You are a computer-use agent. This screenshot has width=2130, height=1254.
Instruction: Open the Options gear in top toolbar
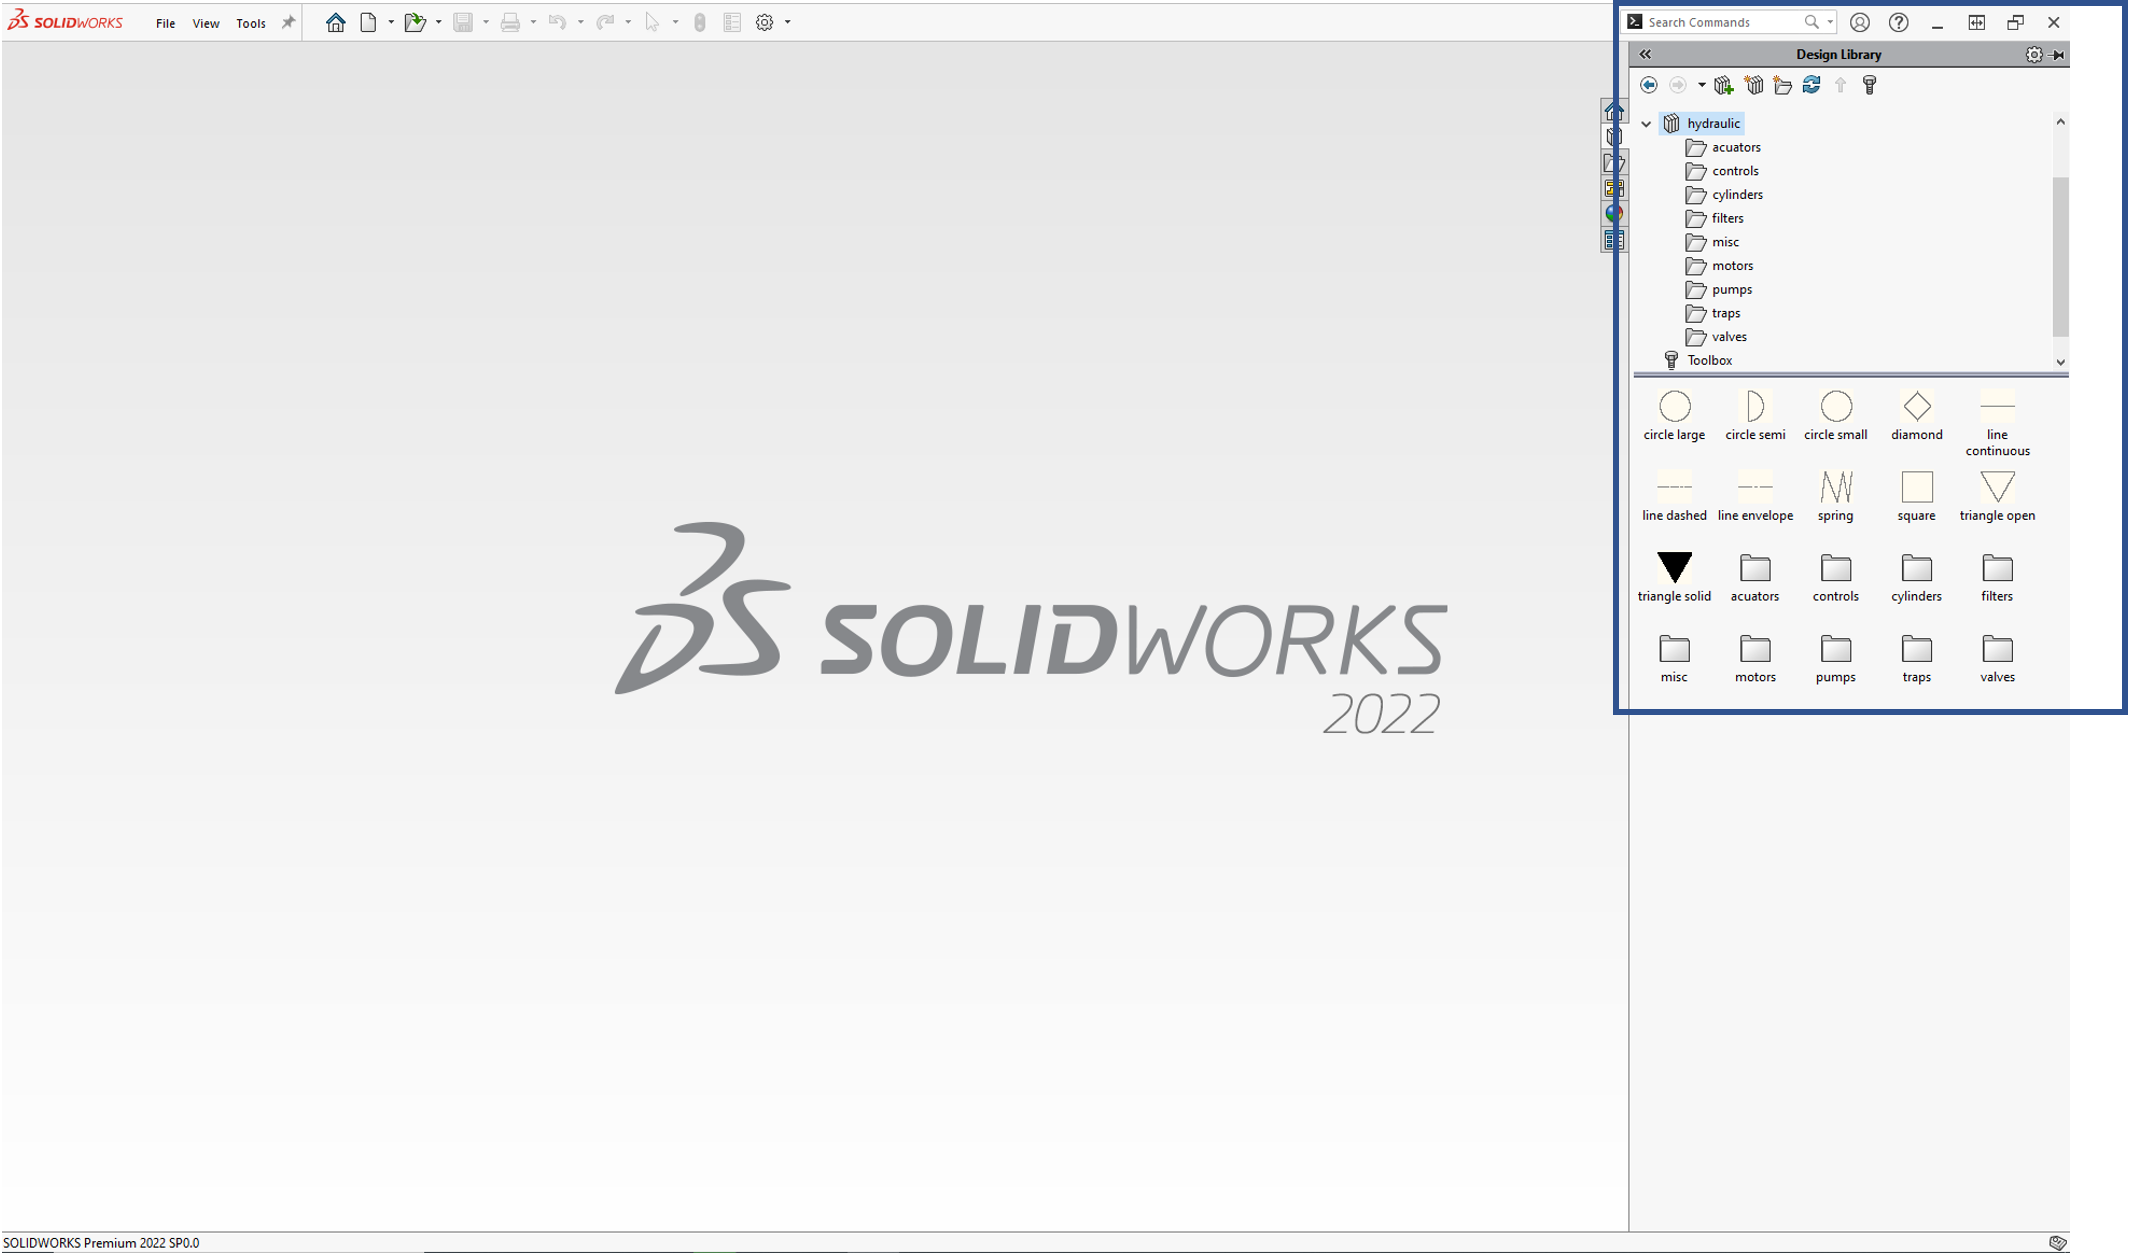pos(764,22)
